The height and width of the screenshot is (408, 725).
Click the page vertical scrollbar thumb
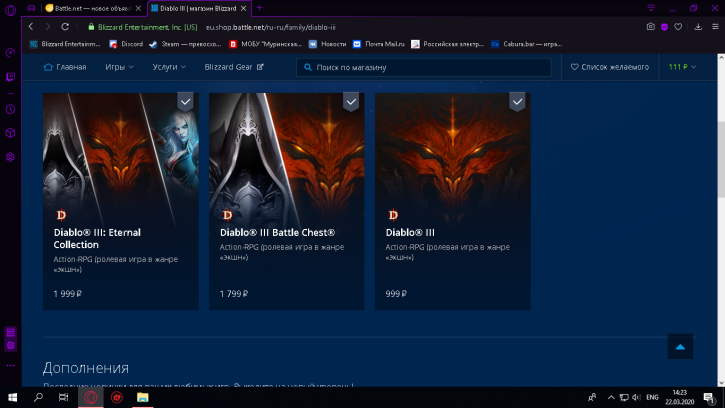pyautogui.click(x=721, y=160)
